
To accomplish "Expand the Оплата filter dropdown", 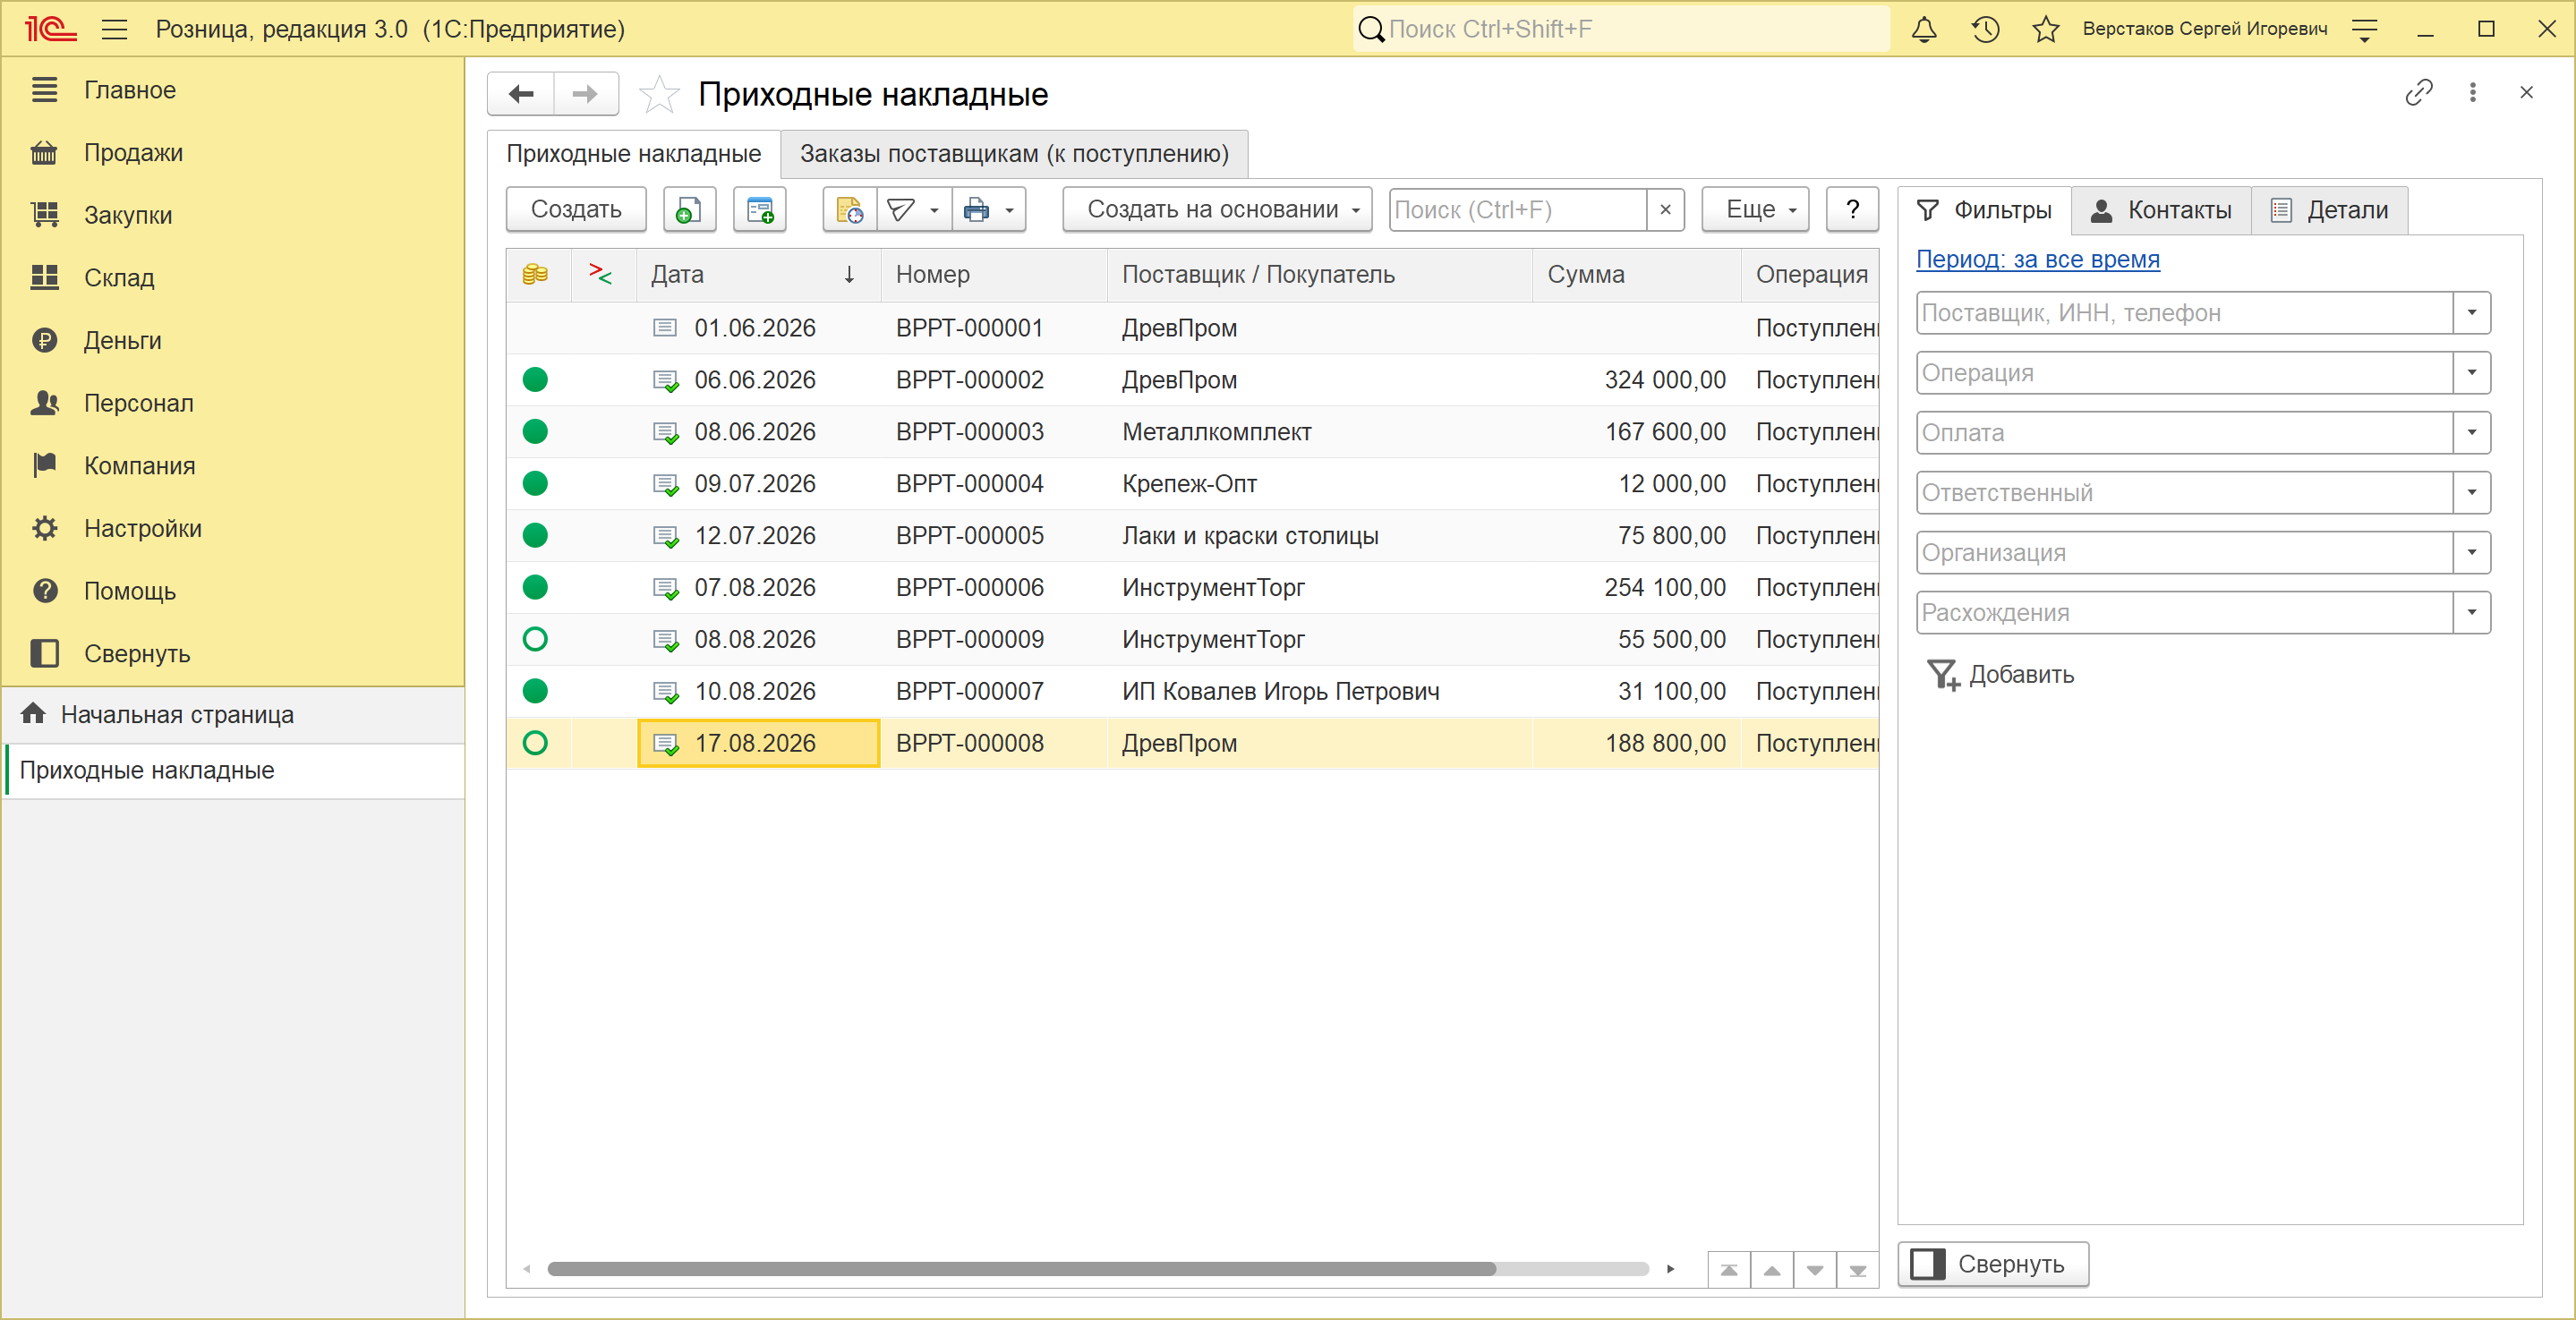I will tap(2471, 433).
